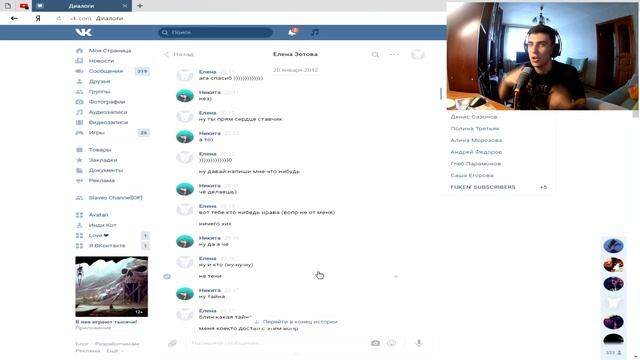This screenshot has width=640, height=360.
Task: Attach a file with the paperclip icon
Action: [172, 343]
